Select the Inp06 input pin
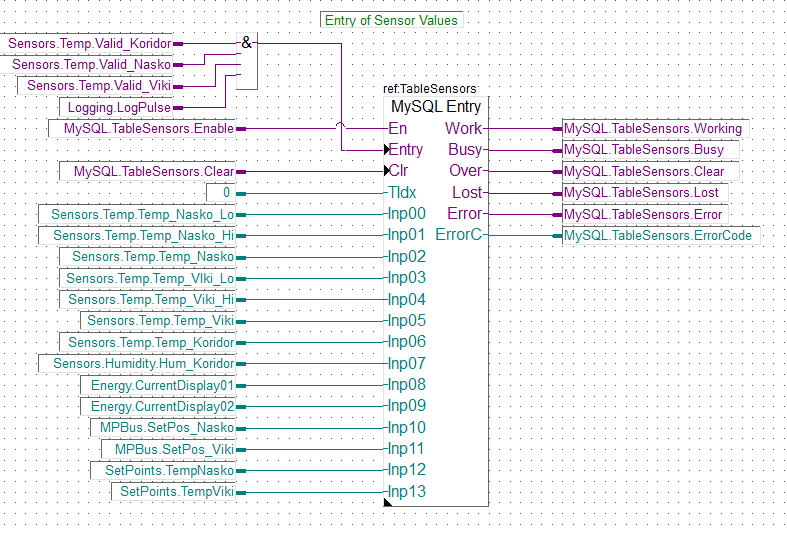787x533 pixels. pyautogui.click(x=407, y=342)
